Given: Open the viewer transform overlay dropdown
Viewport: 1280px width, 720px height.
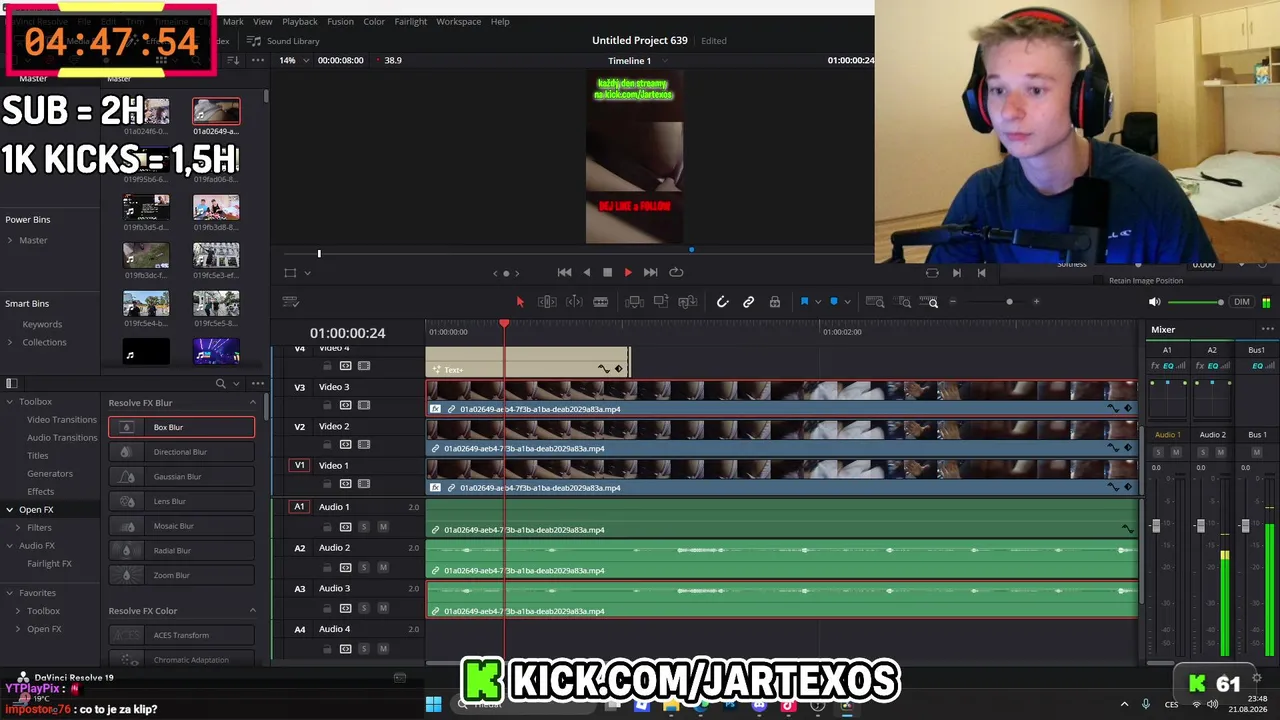Looking at the screenshot, I should (x=307, y=273).
